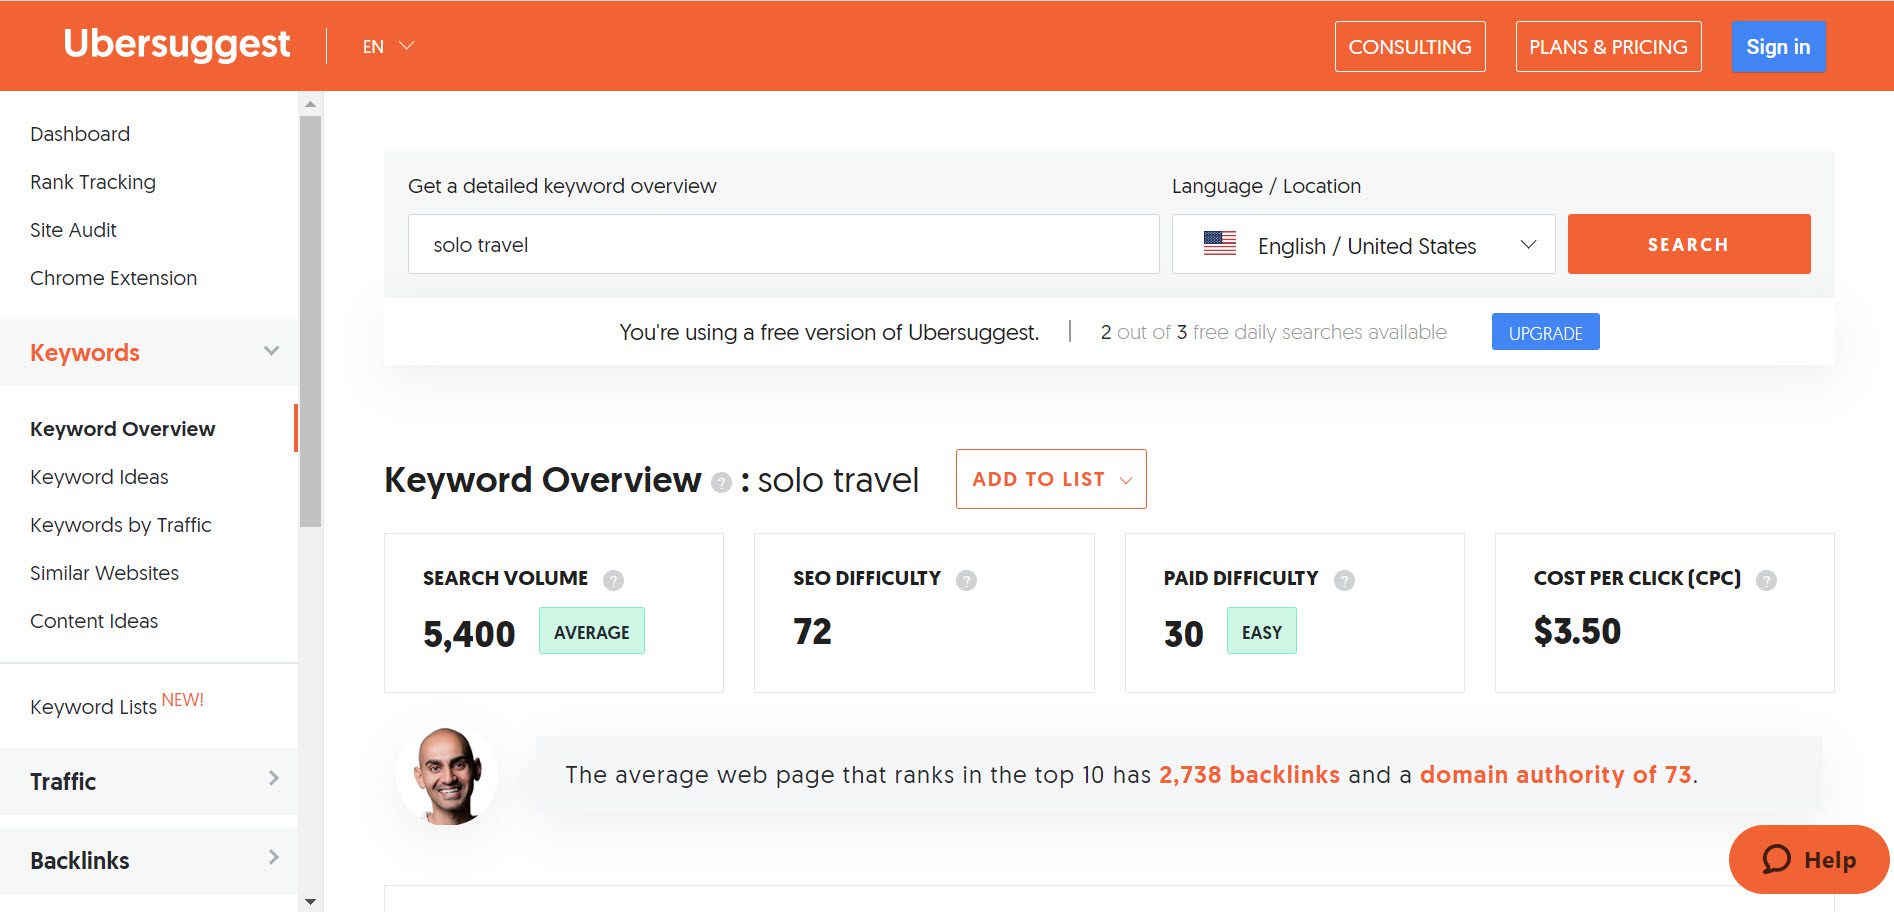Screen dimensions: 1894x912
Task: Click the 5,400 search volume value
Action: click(x=469, y=634)
